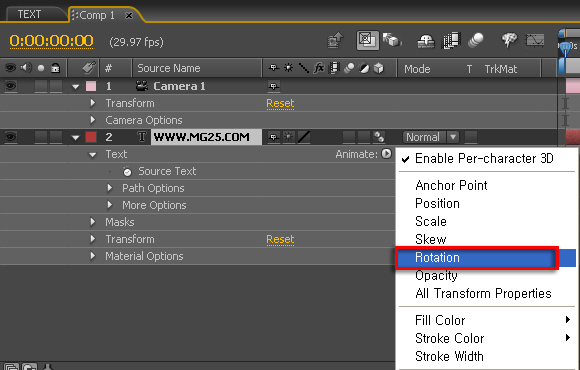Click the Label tag column header icon
Screen dimensions: 580x370
click(x=89, y=67)
